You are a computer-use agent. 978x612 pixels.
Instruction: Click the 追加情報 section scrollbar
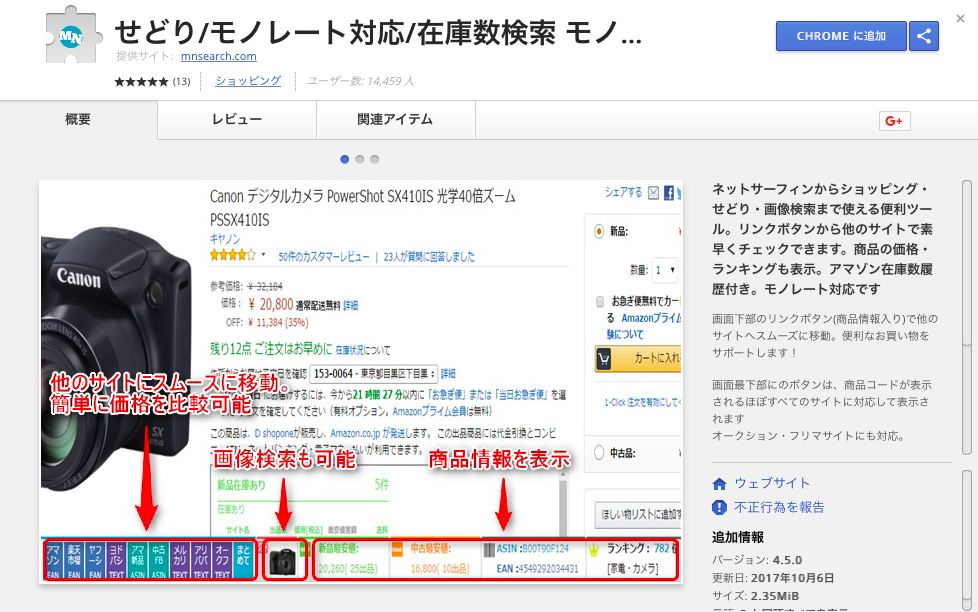[x=966, y=540]
